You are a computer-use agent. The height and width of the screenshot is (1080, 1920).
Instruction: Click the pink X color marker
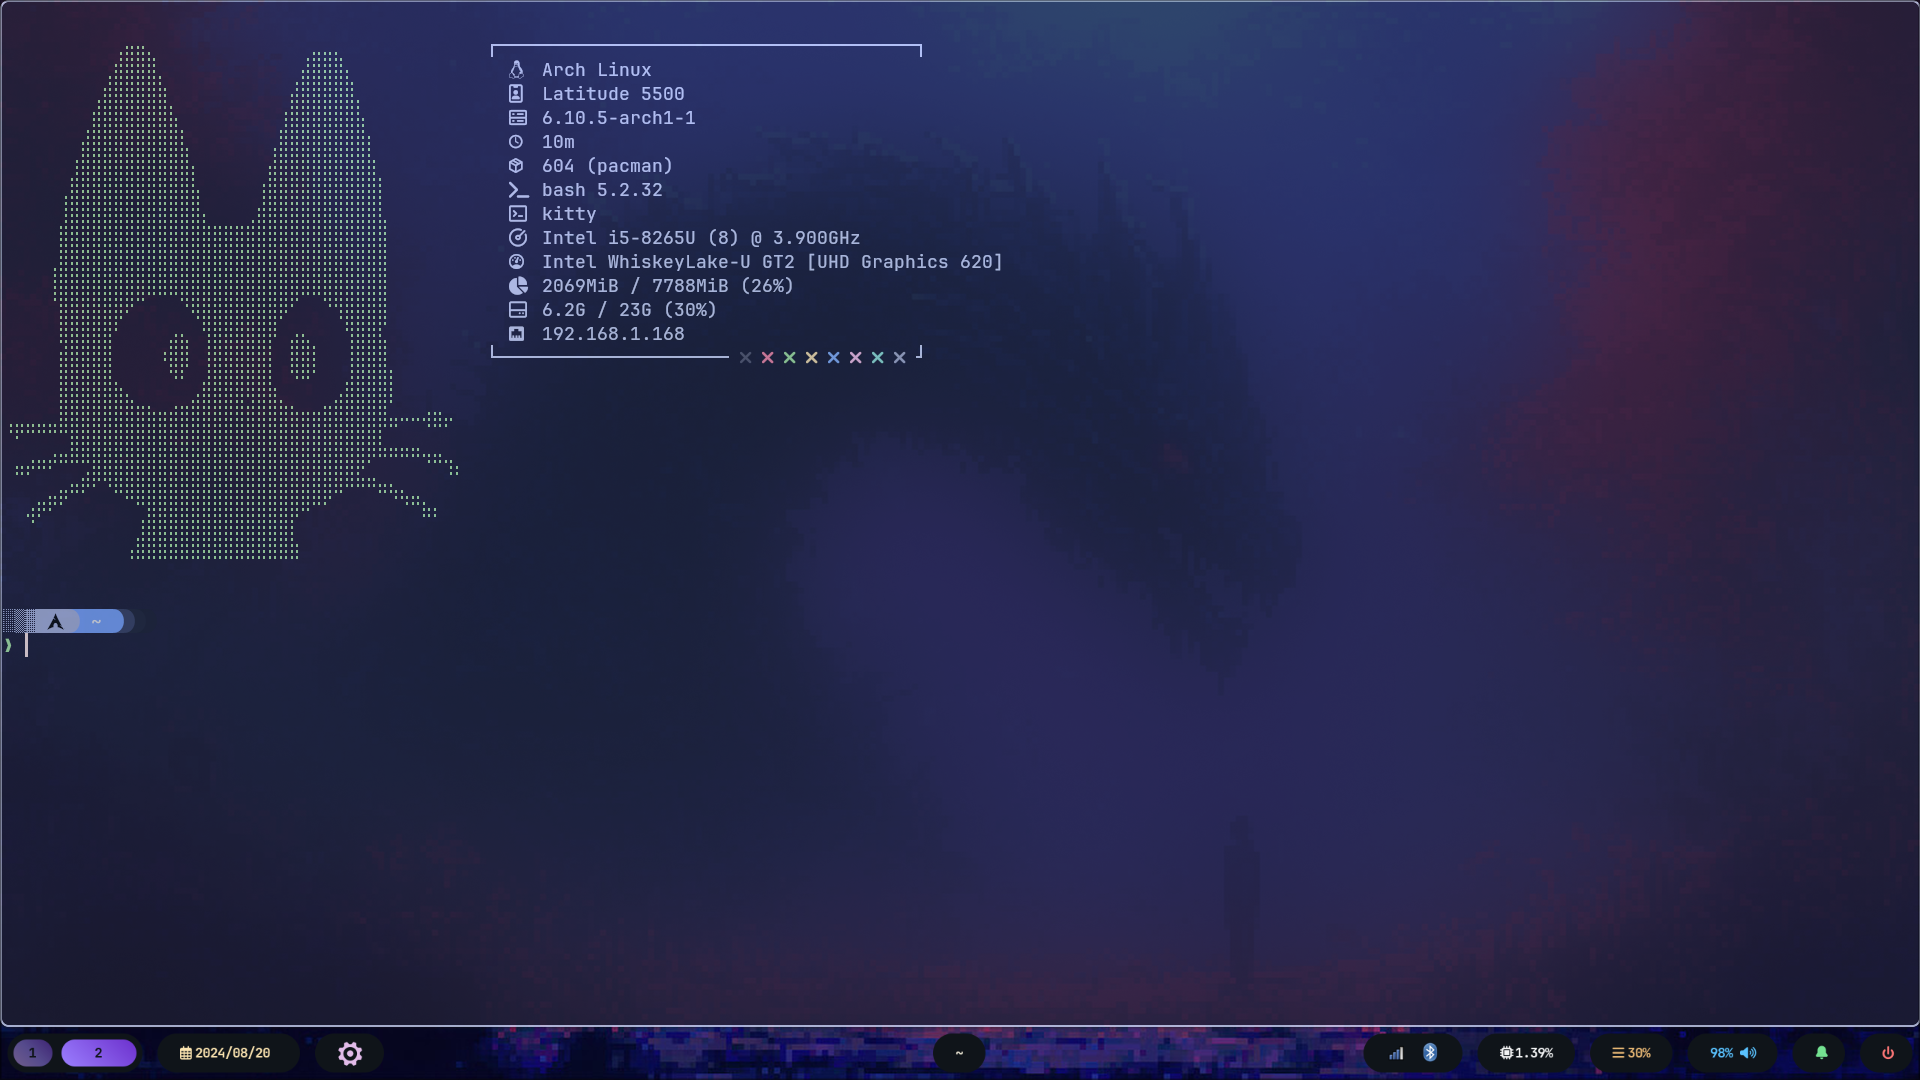point(855,358)
